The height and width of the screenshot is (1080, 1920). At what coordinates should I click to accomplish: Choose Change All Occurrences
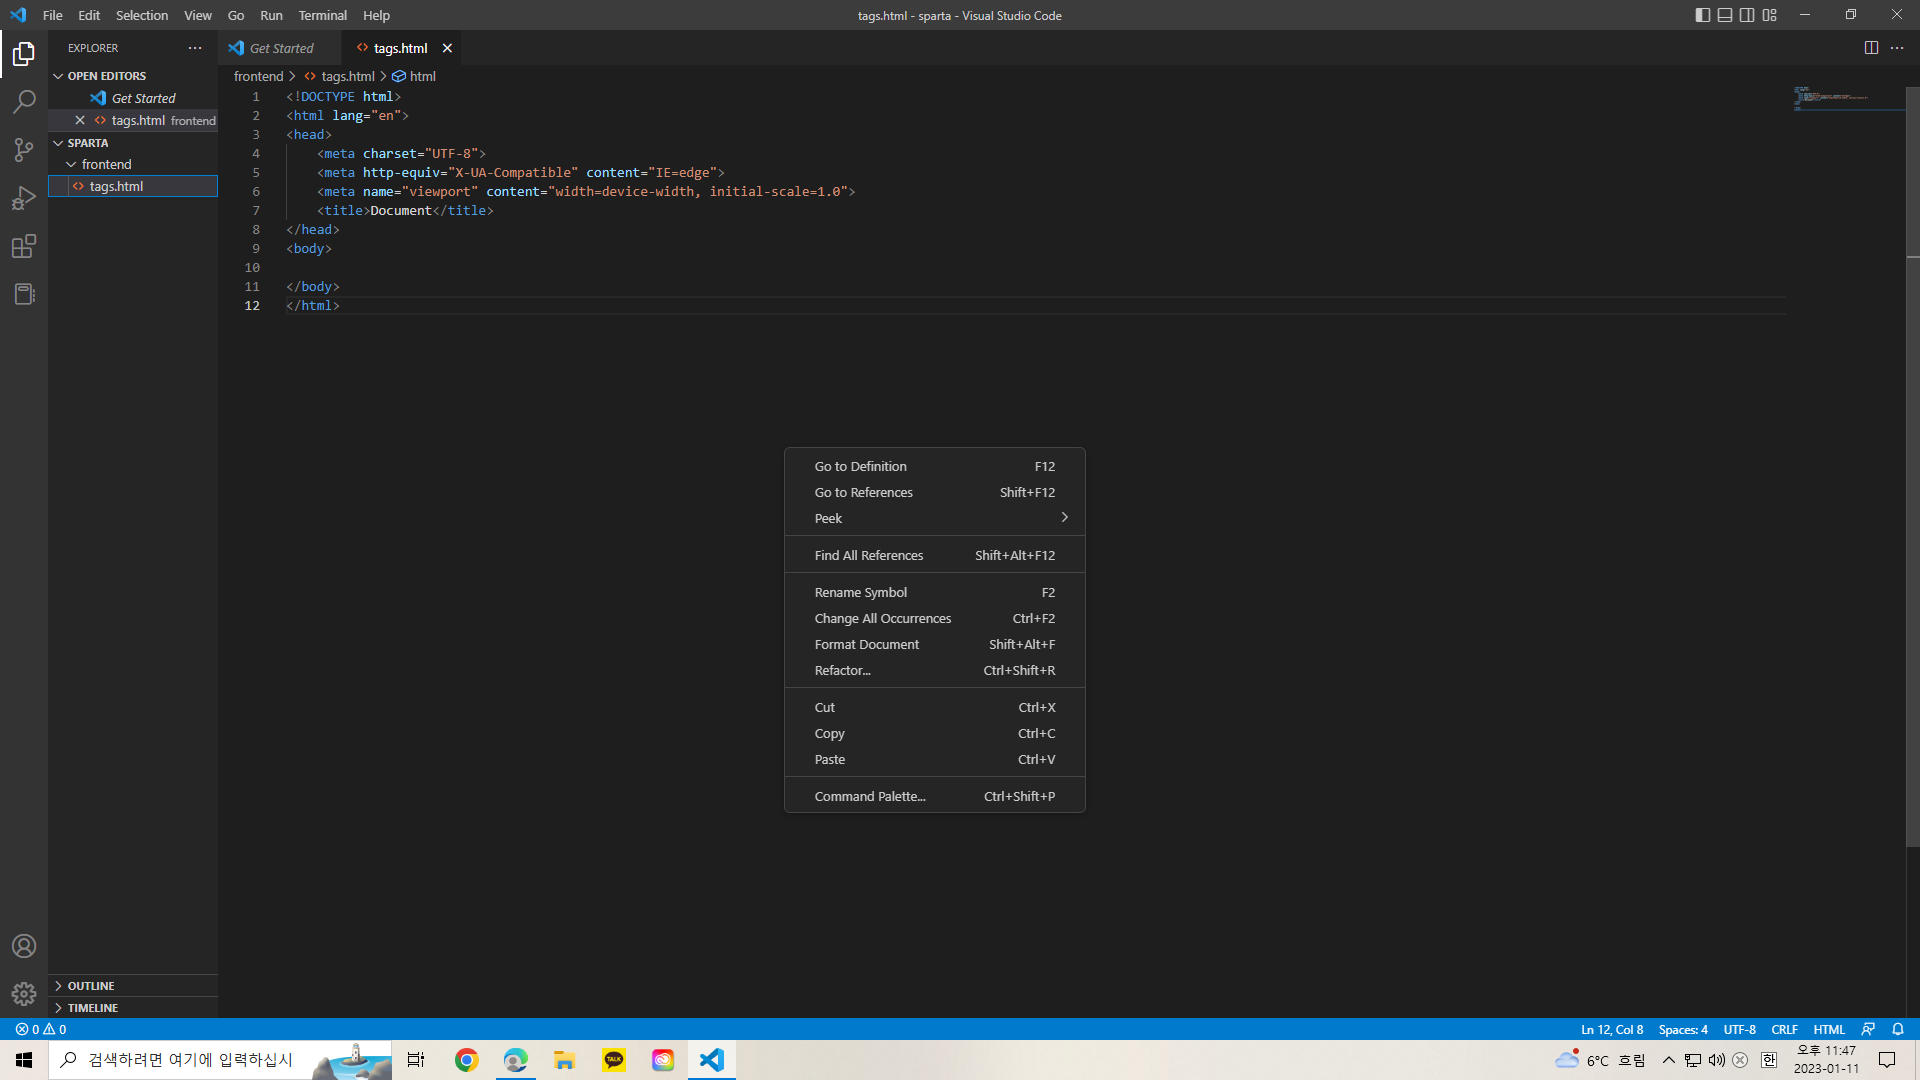tap(935, 618)
